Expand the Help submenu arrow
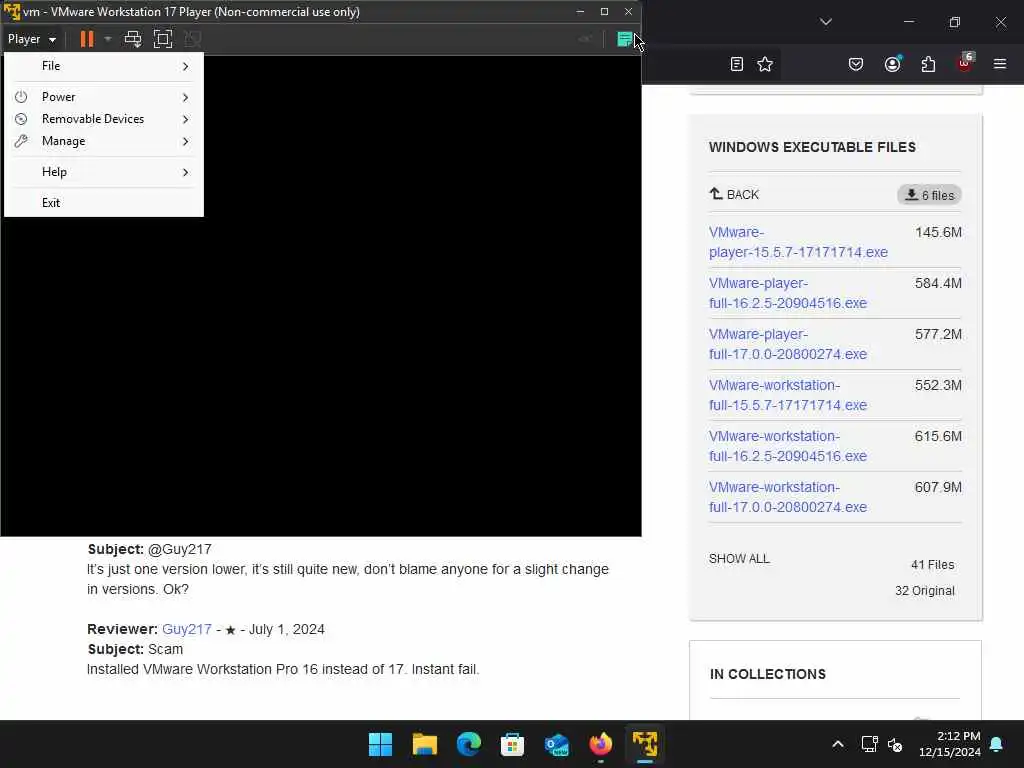The width and height of the screenshot is (1024, 768). 185,172
